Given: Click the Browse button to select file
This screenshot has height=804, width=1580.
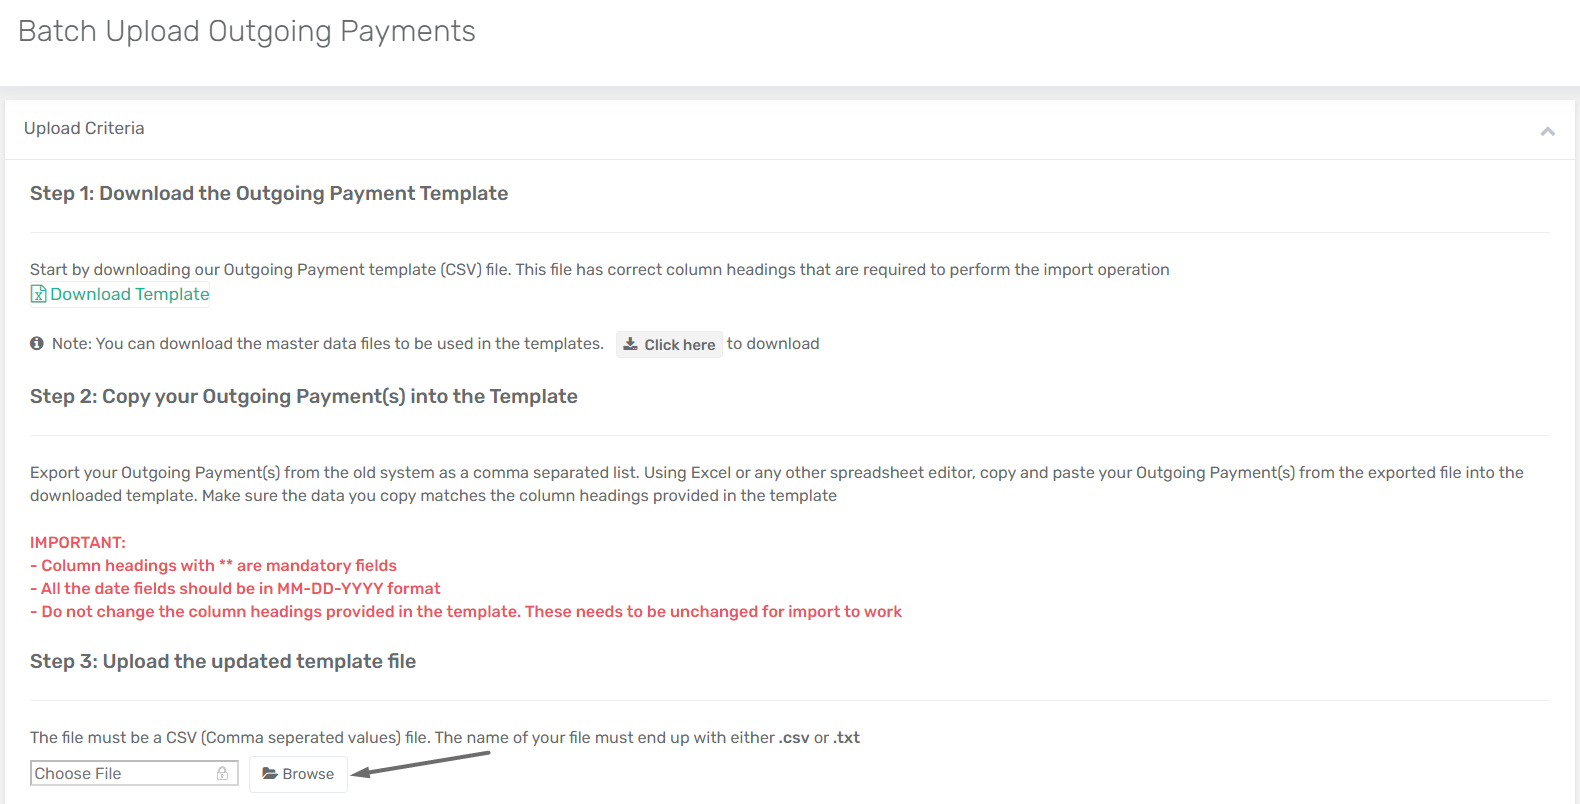Looking at the screenshot, I should [298, 774].
